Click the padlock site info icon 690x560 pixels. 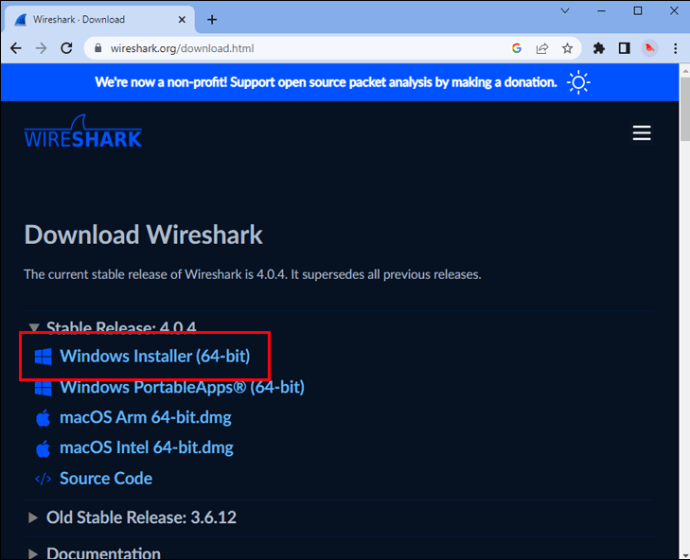pyautogui.click(x=98, y=48)
